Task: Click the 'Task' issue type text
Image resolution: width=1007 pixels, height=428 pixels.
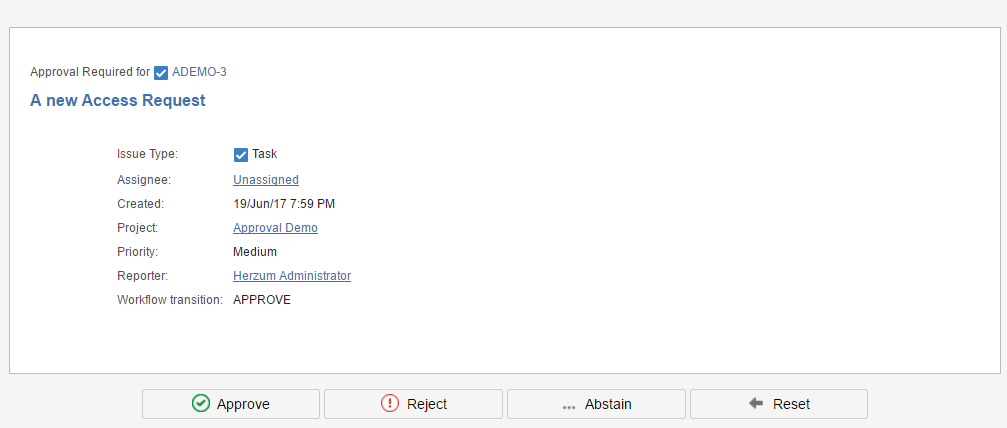Action: (265, 154)
